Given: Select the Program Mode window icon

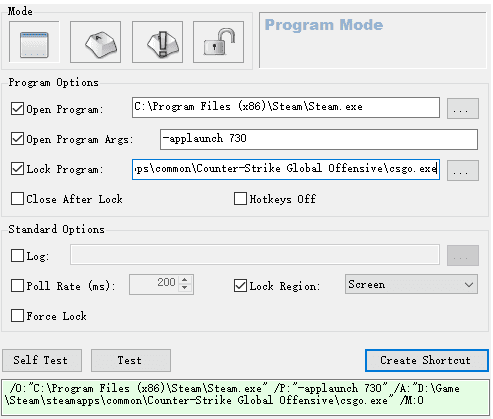Looking at the screenshot, I should [34, 42].
